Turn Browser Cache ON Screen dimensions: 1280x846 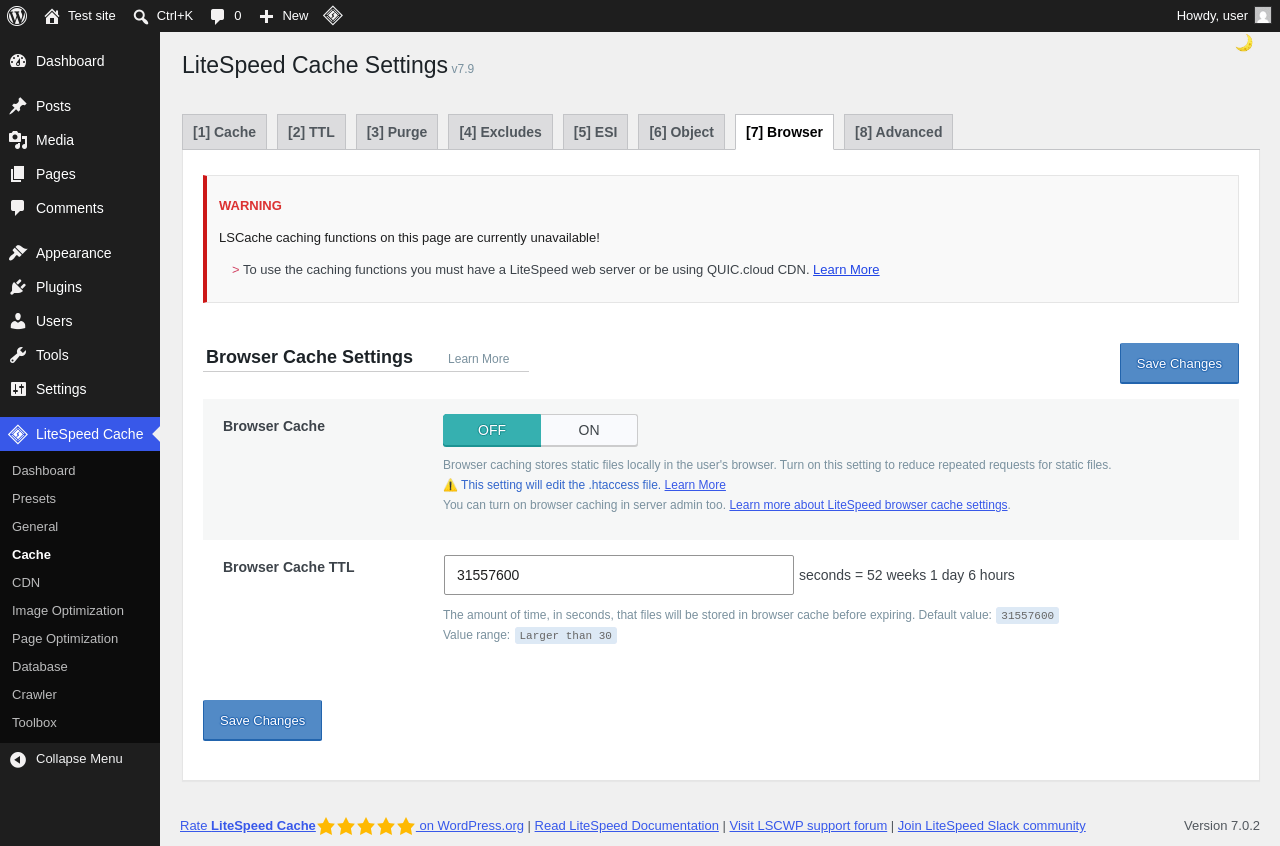coord(589,430)
